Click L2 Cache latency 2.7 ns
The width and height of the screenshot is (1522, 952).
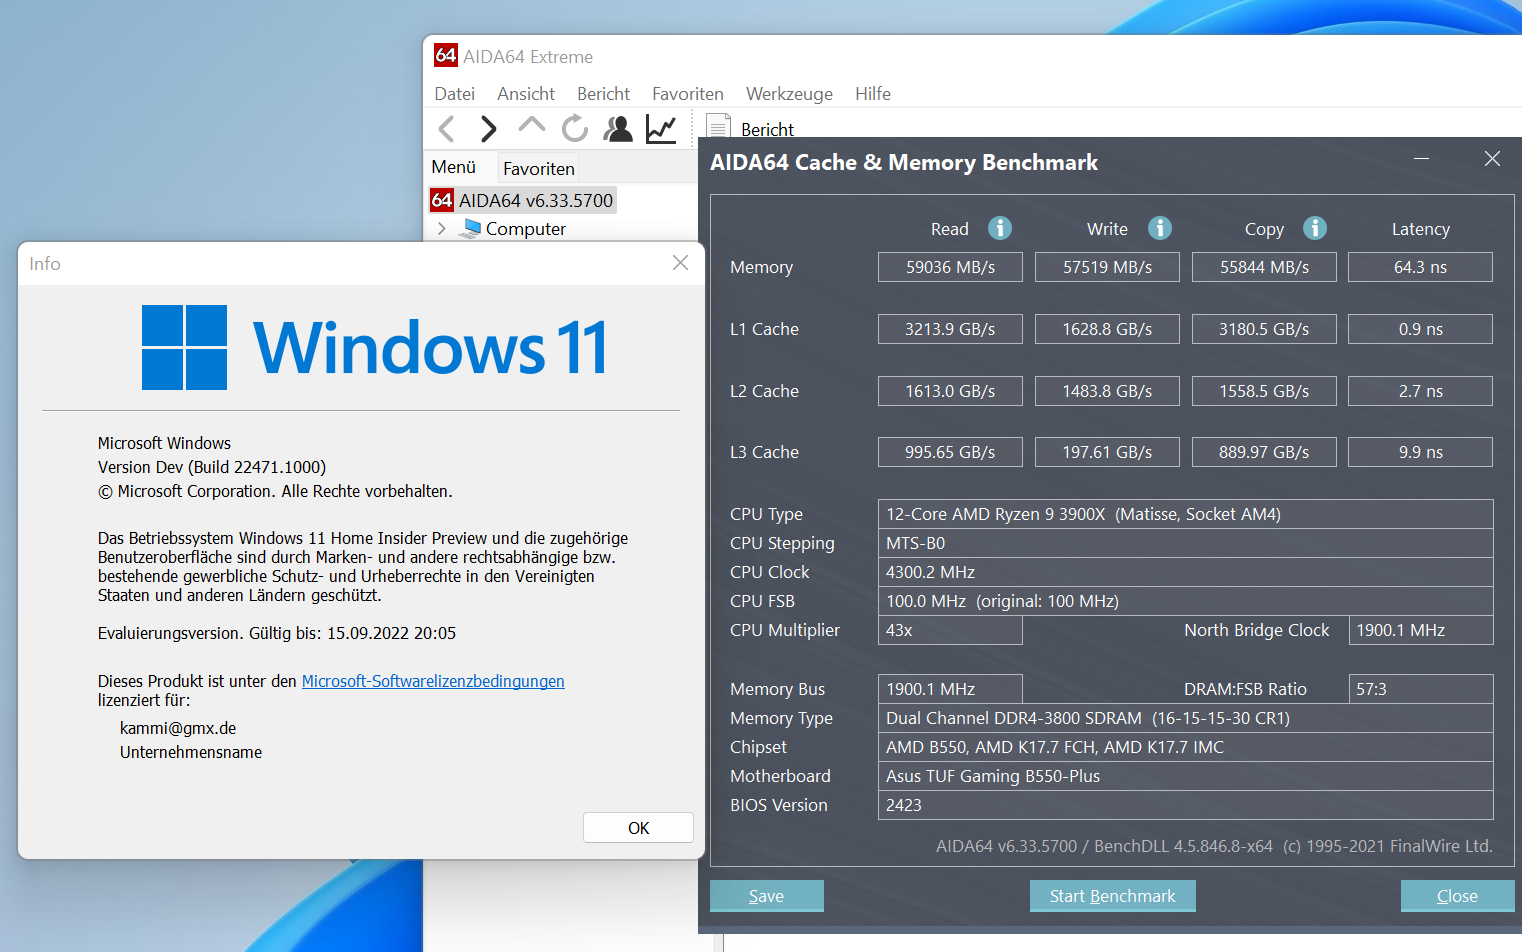click(x=1420, y=391)
